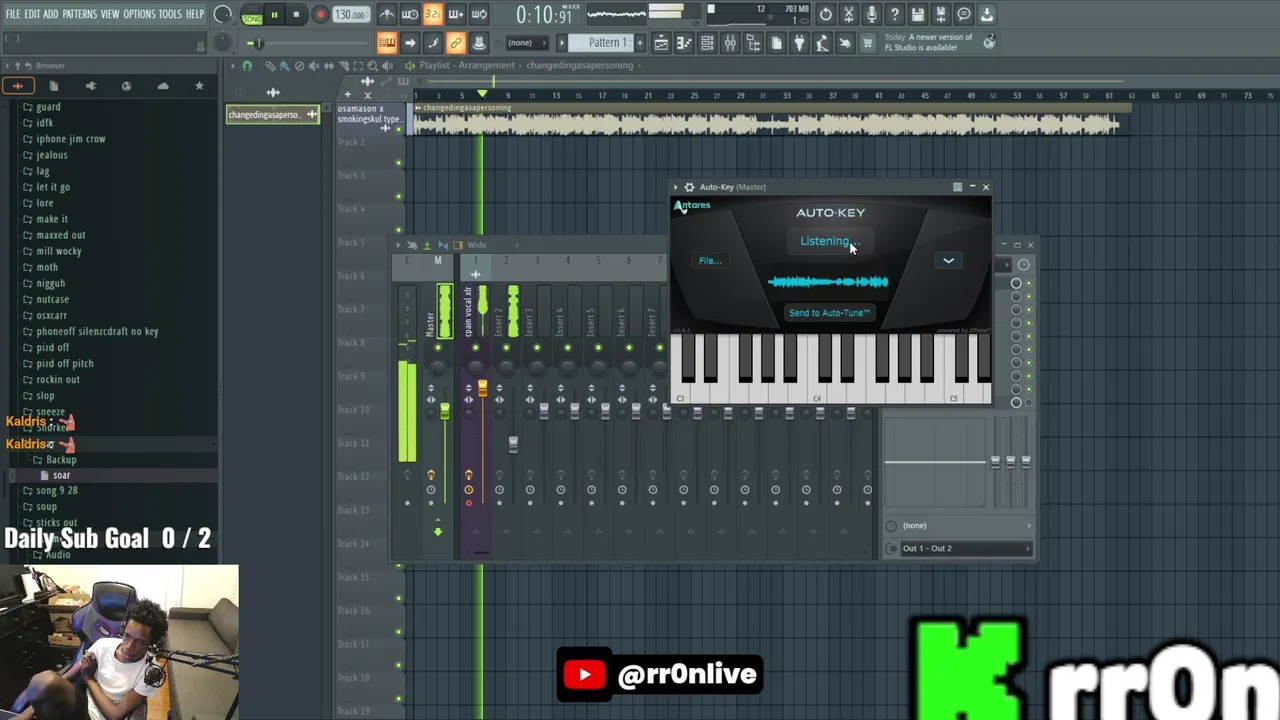The image size is (1280, 720).
Task: Toggle the playlist snap magnet icon
Action: click(248, 66)
